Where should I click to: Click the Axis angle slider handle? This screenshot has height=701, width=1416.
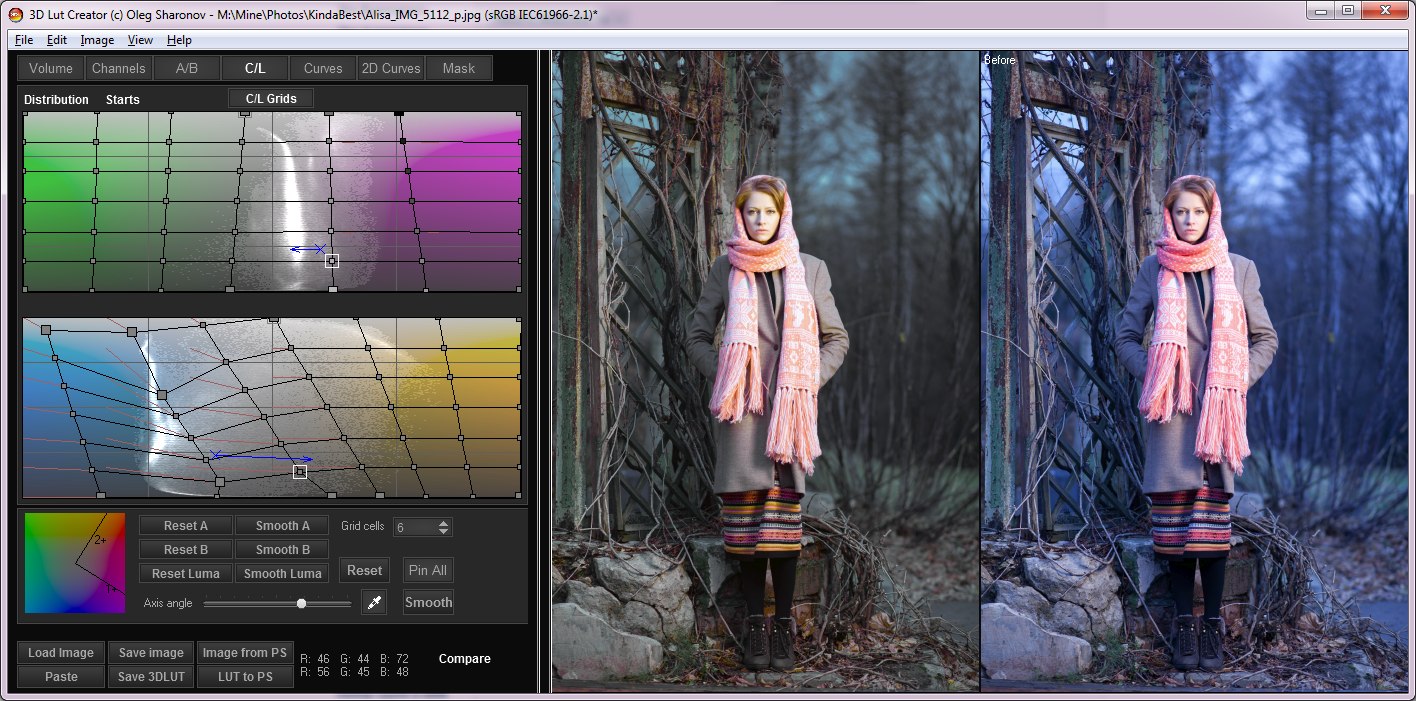[x=301, y=603]
